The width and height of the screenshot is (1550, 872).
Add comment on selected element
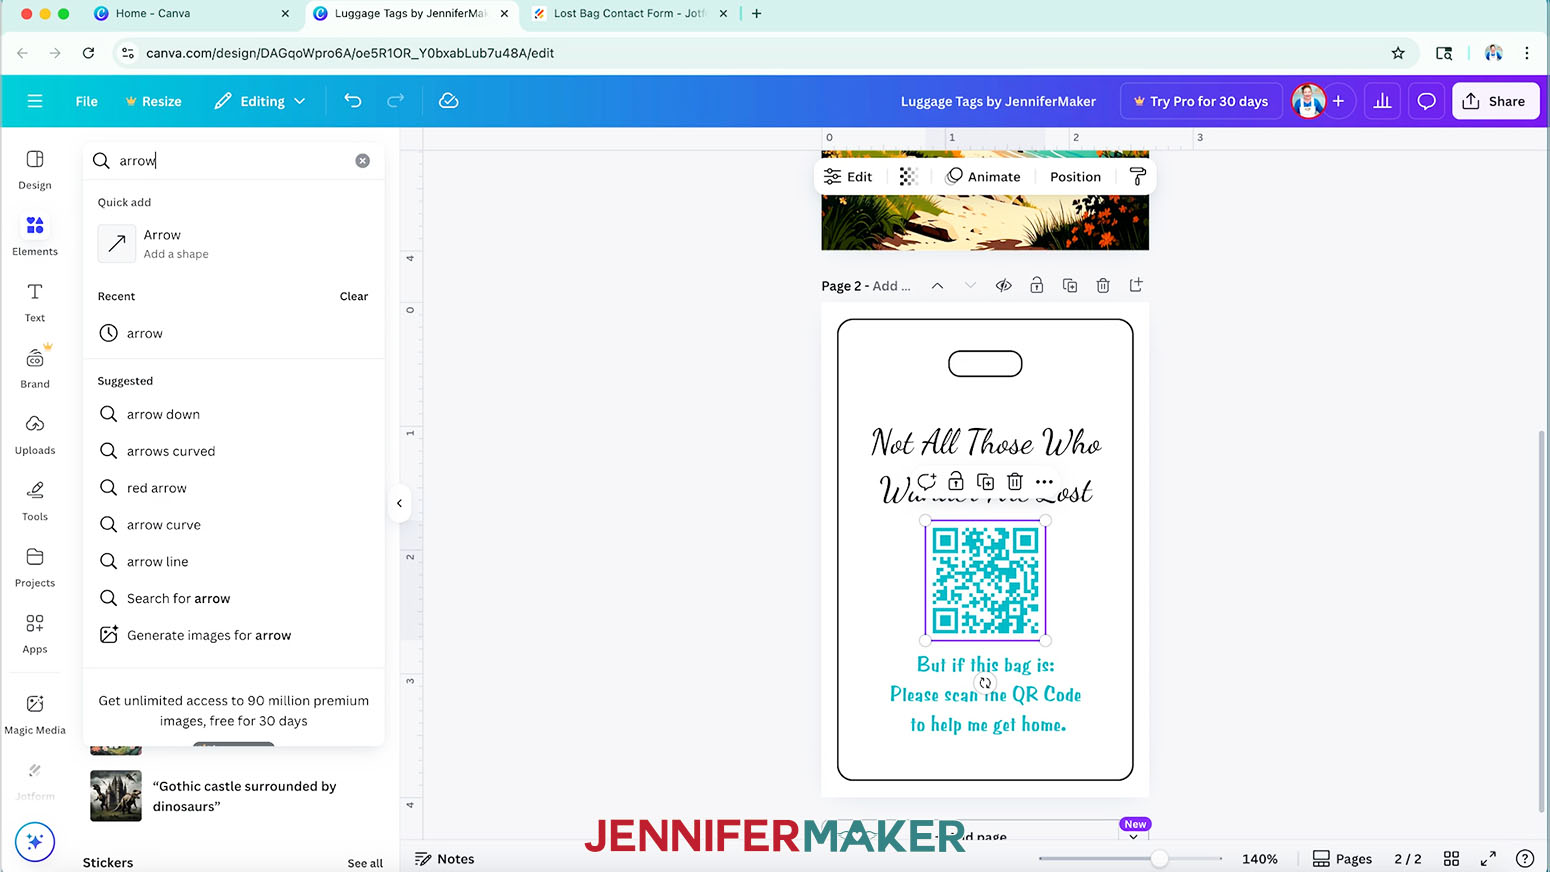point(927,481)
